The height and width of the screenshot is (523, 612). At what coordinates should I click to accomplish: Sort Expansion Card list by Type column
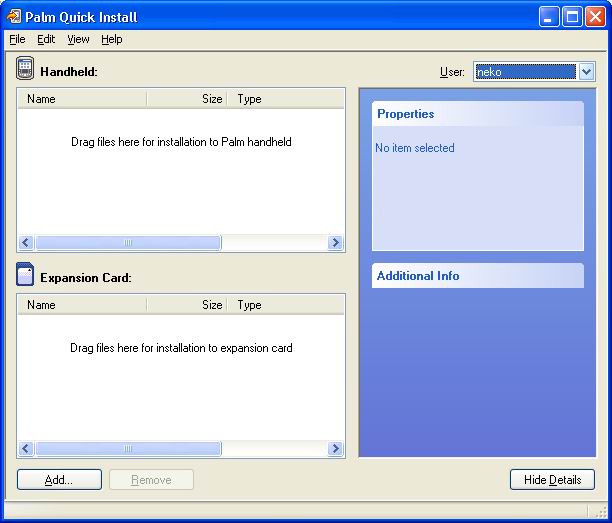(285, 305)
